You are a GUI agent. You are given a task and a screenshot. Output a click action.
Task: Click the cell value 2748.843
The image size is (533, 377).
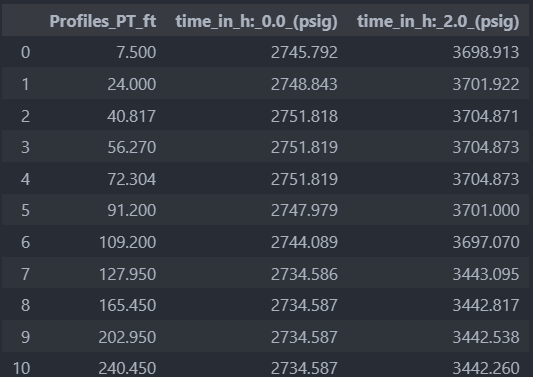(x=304, y=84)
